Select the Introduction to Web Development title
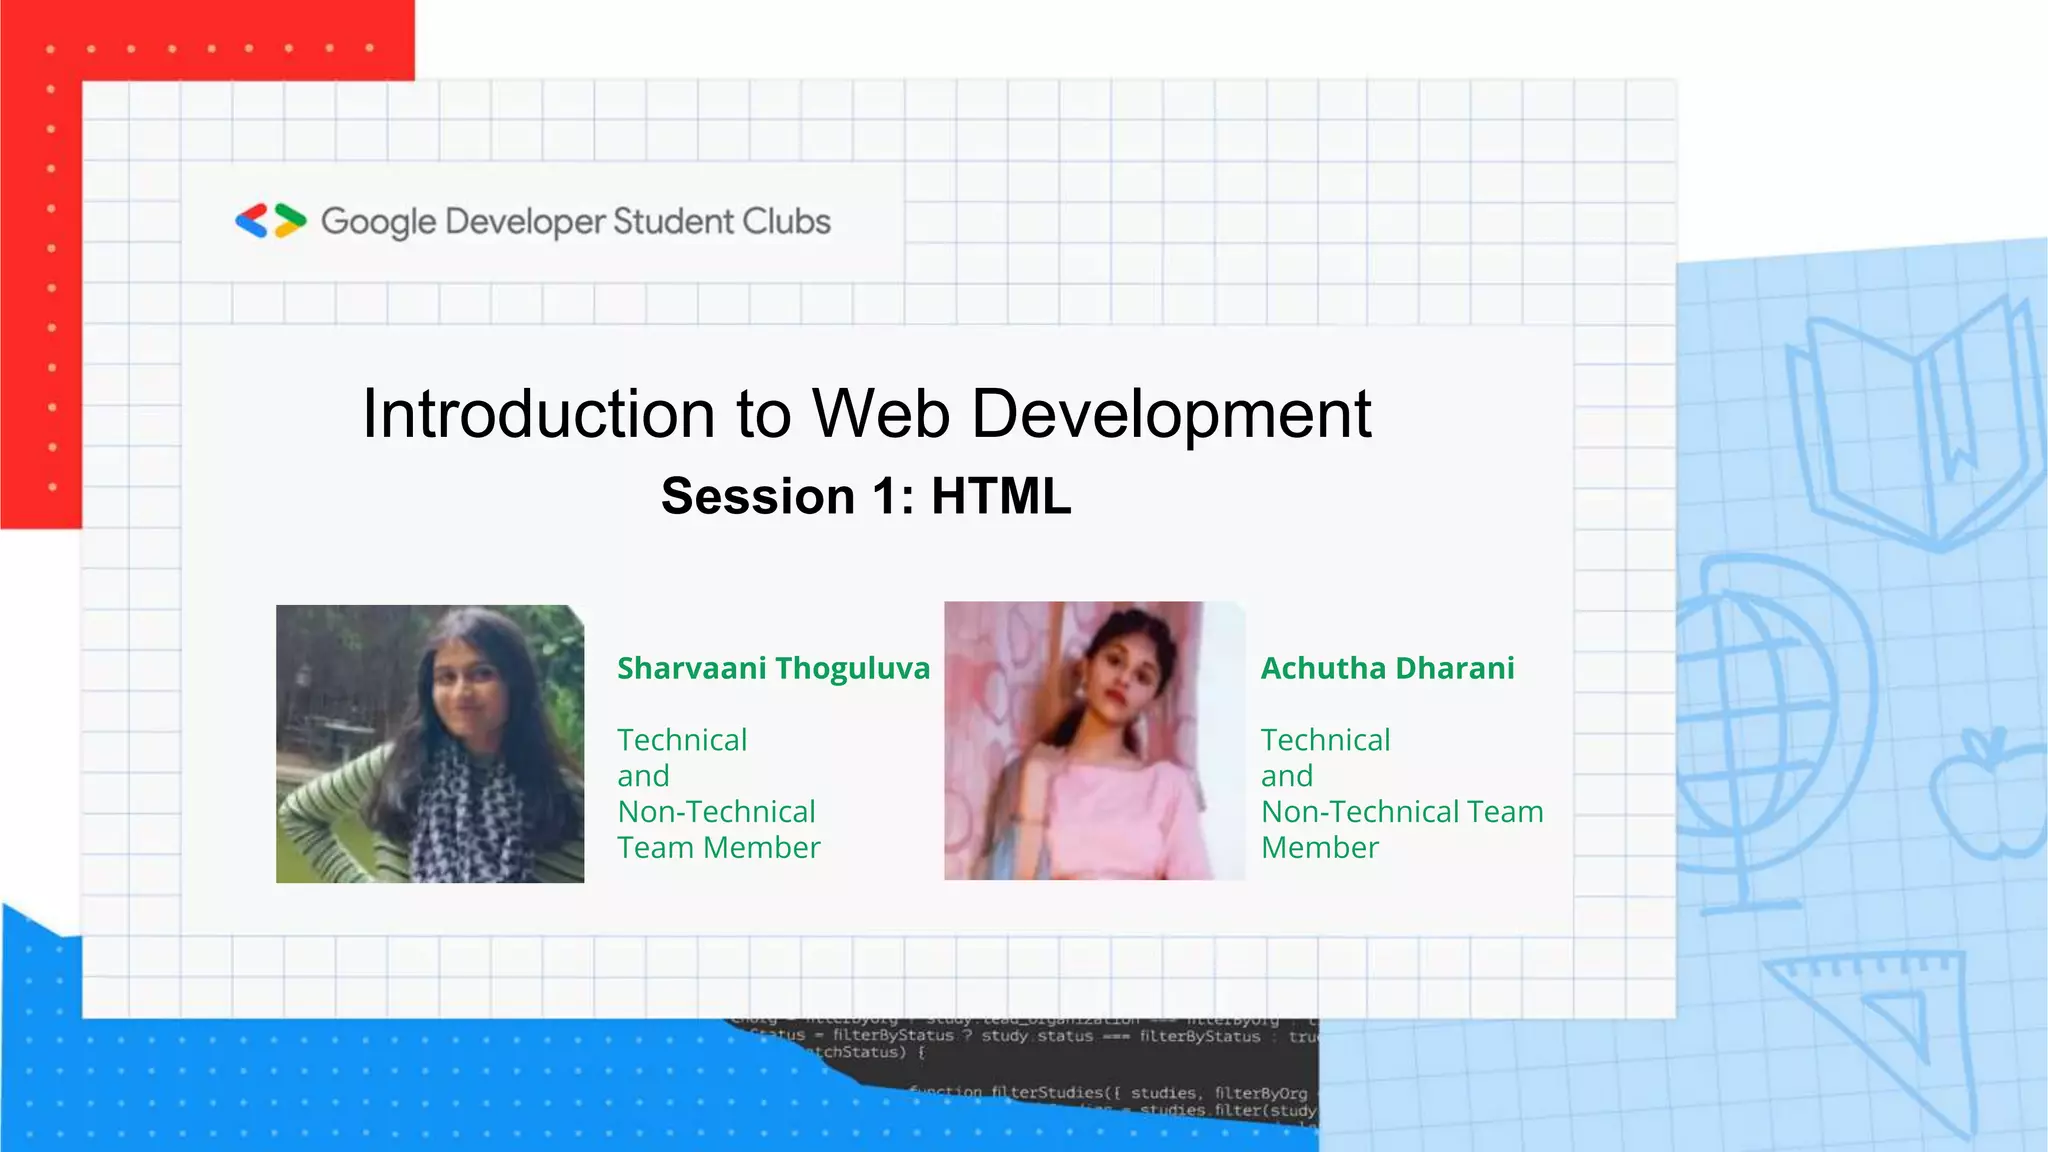This screenshot has height=1152, width=2048. pos(866,413)
